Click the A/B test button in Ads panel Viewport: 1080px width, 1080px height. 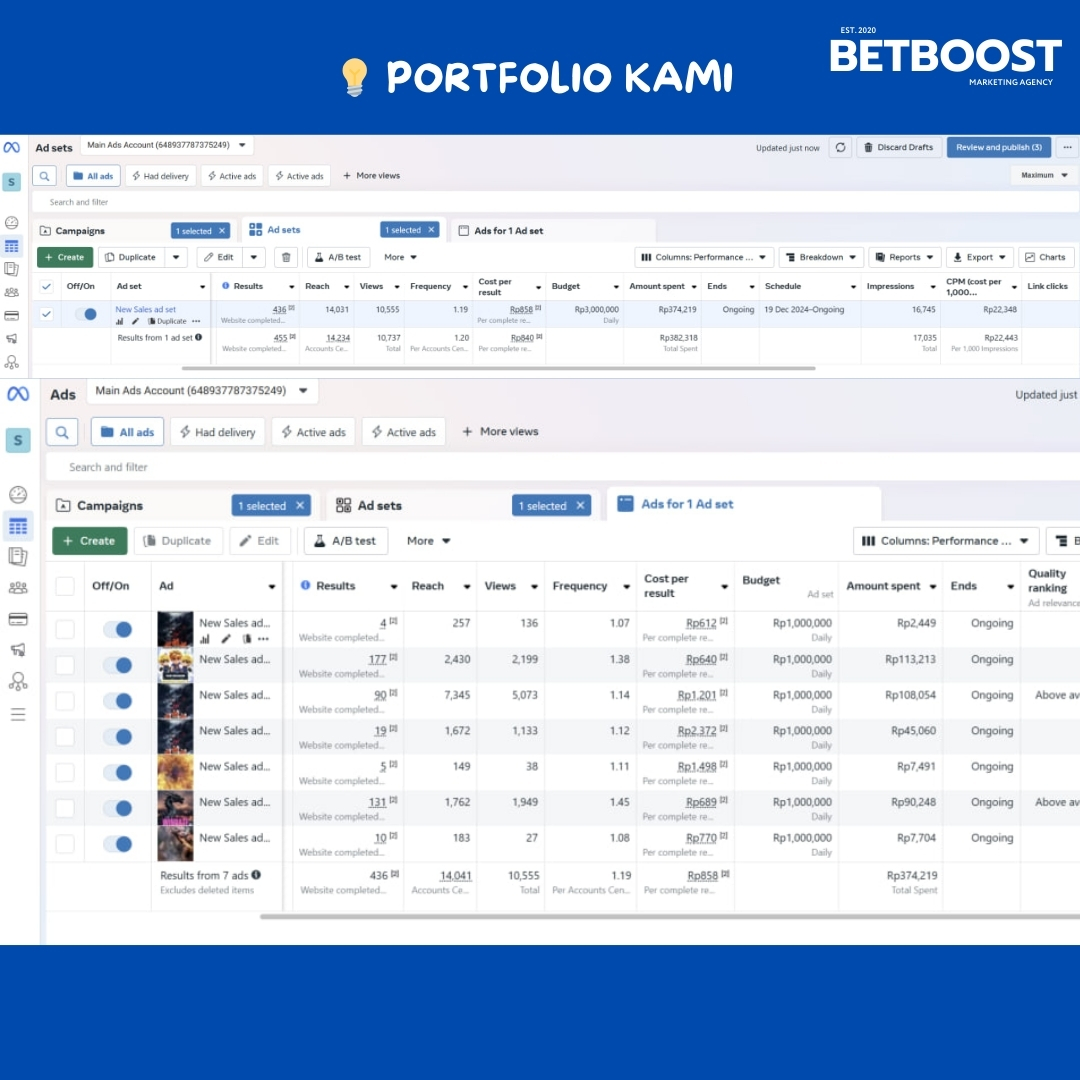(x=346, y=541)
